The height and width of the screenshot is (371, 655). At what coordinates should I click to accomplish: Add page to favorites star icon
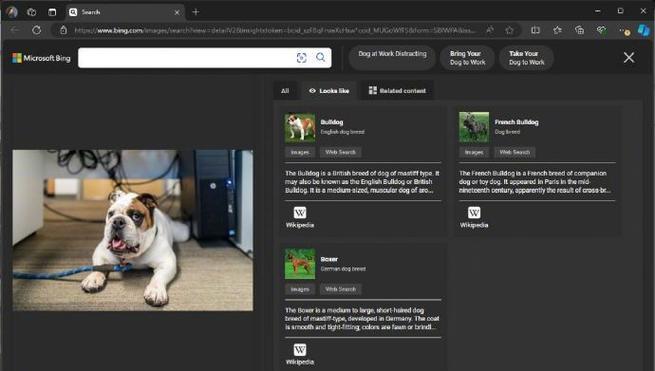click(x=509, y=30)
